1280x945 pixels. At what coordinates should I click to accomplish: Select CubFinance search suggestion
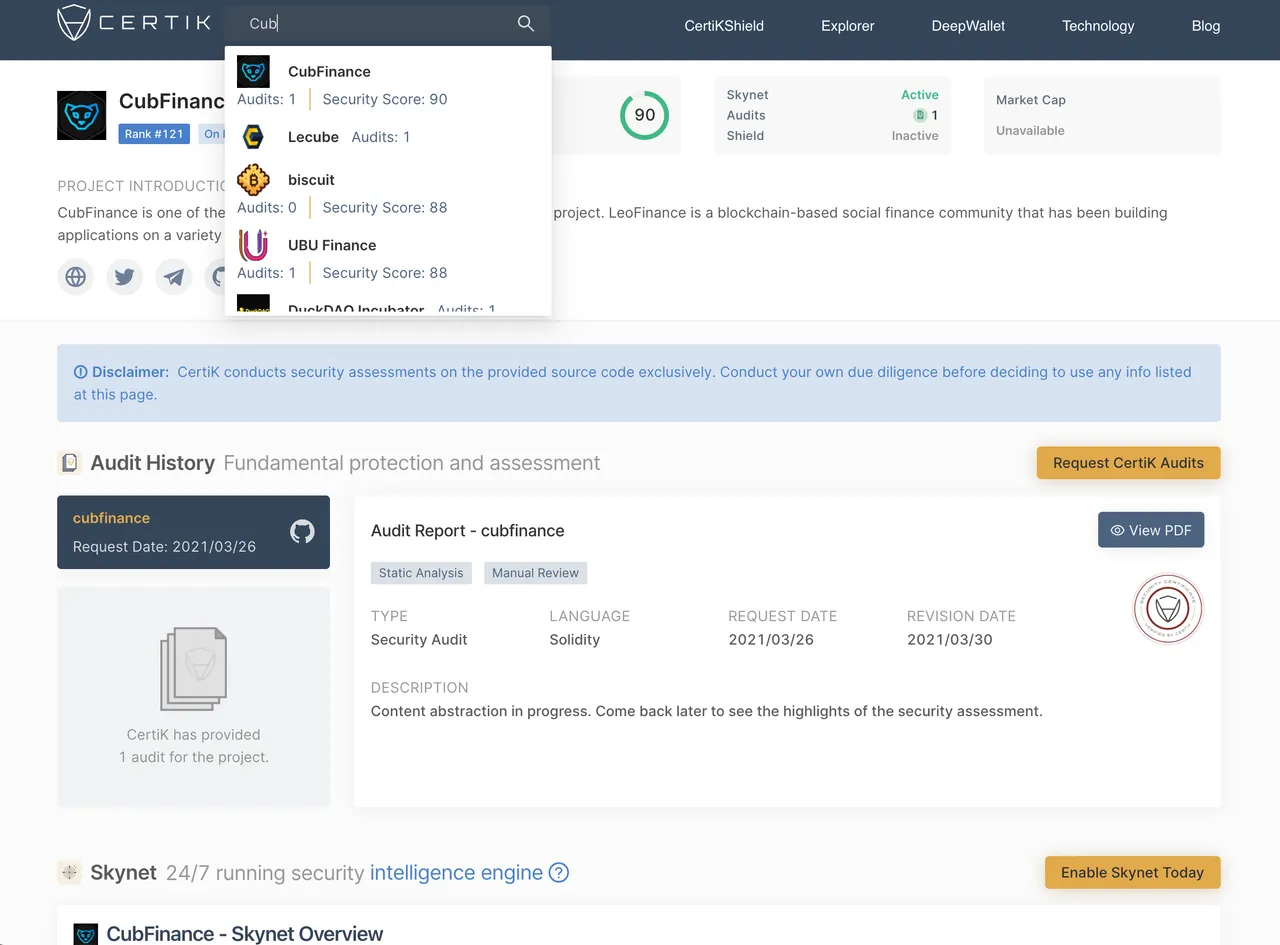tap(388, 83)
